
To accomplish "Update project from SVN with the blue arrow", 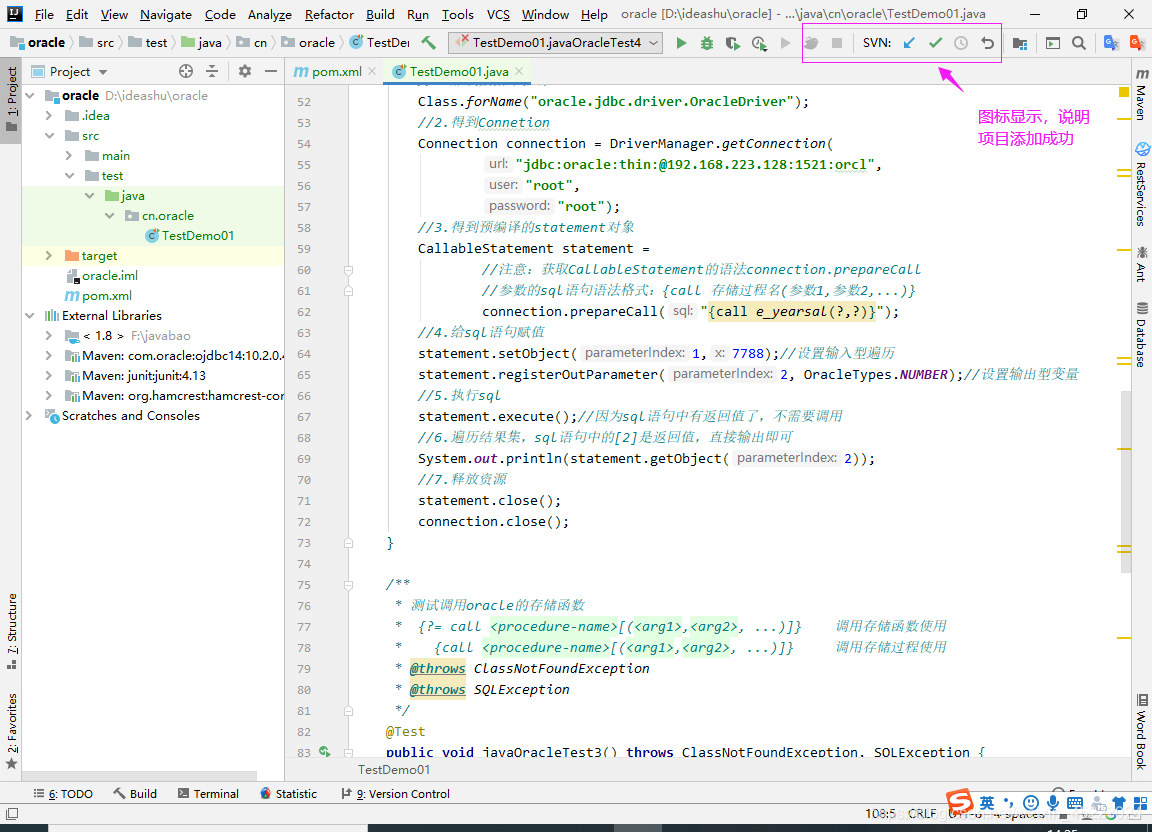I will 909,43.
